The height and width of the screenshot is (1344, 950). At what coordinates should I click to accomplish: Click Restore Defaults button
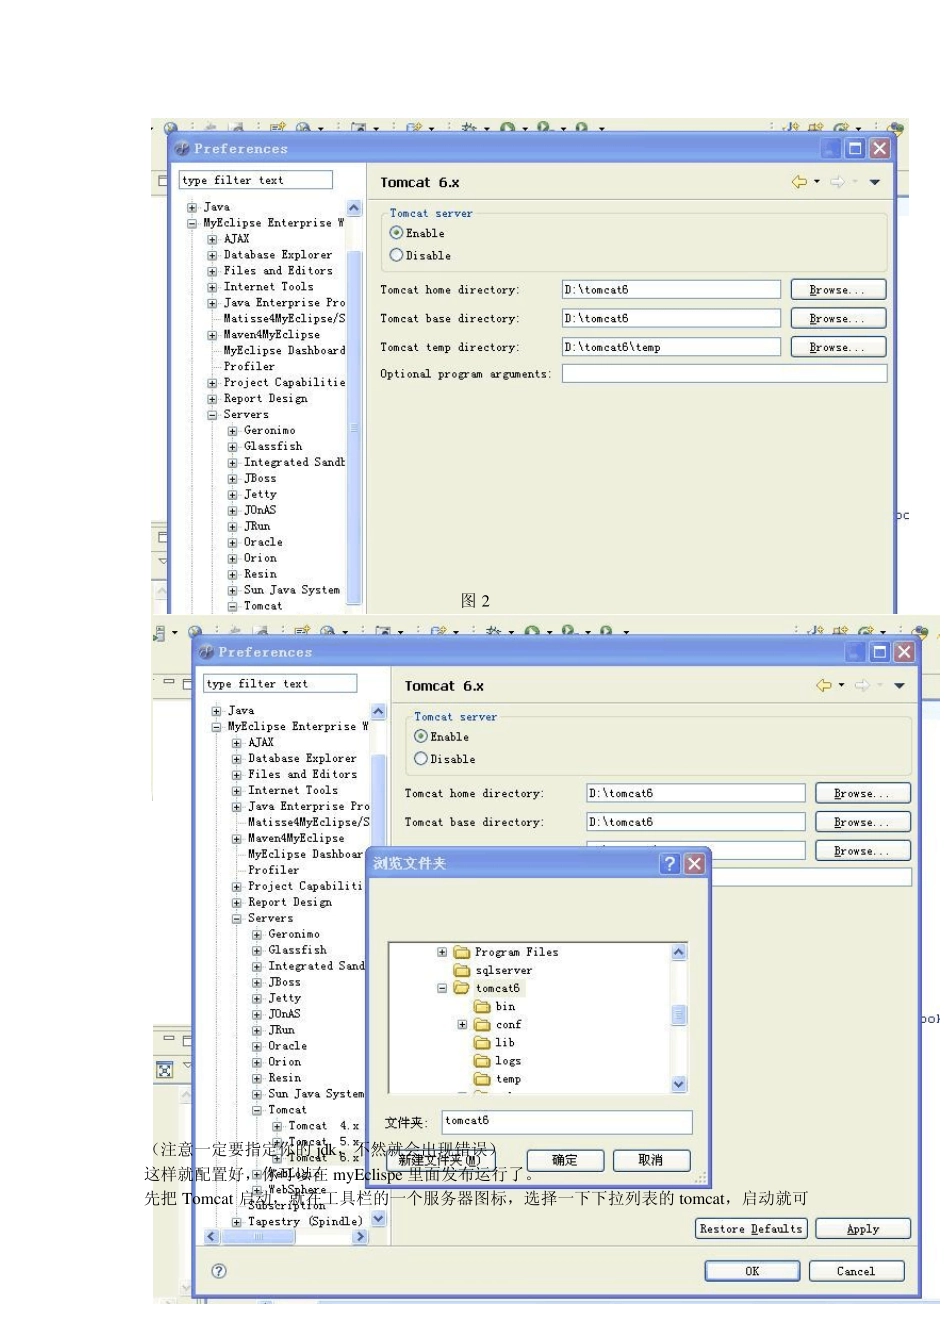coord(751,1229)
